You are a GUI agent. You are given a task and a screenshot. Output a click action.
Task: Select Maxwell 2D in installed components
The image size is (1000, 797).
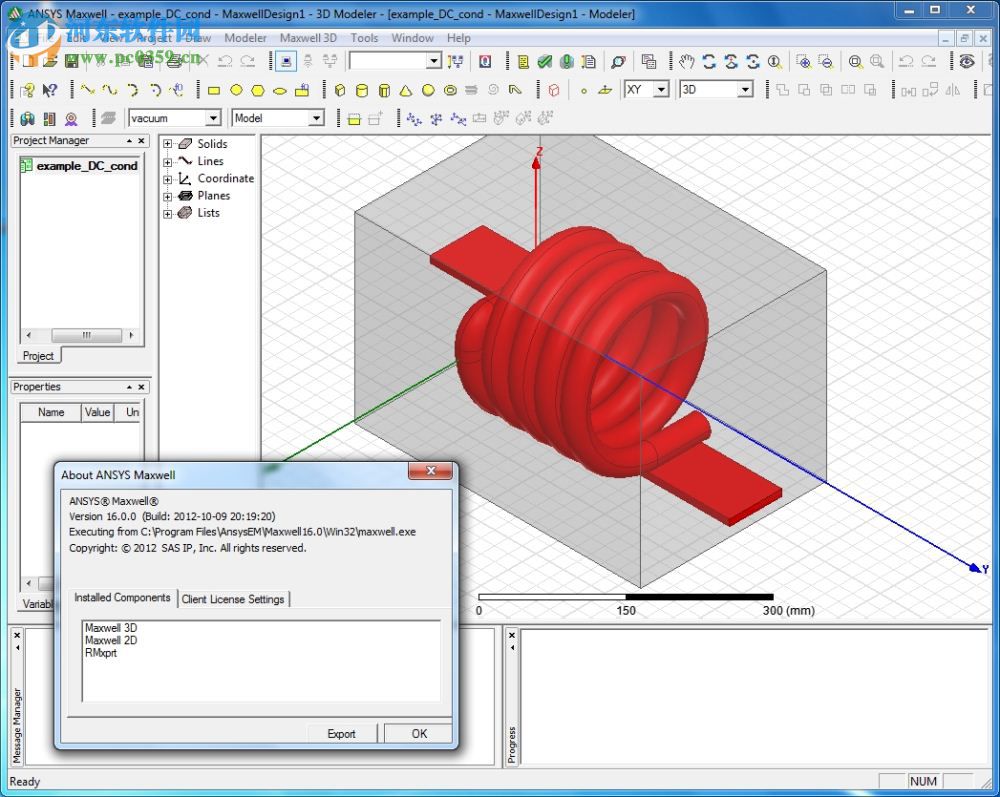pyautogui.click(x=111, y=640)
